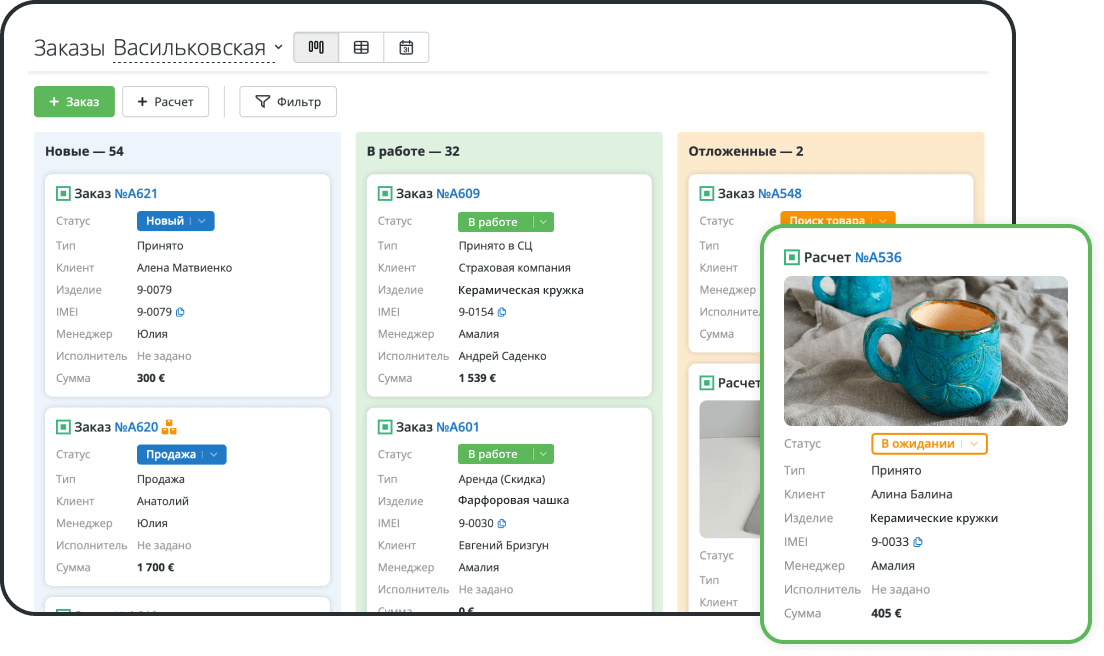Open order link №A601

(x=458, y=427)
